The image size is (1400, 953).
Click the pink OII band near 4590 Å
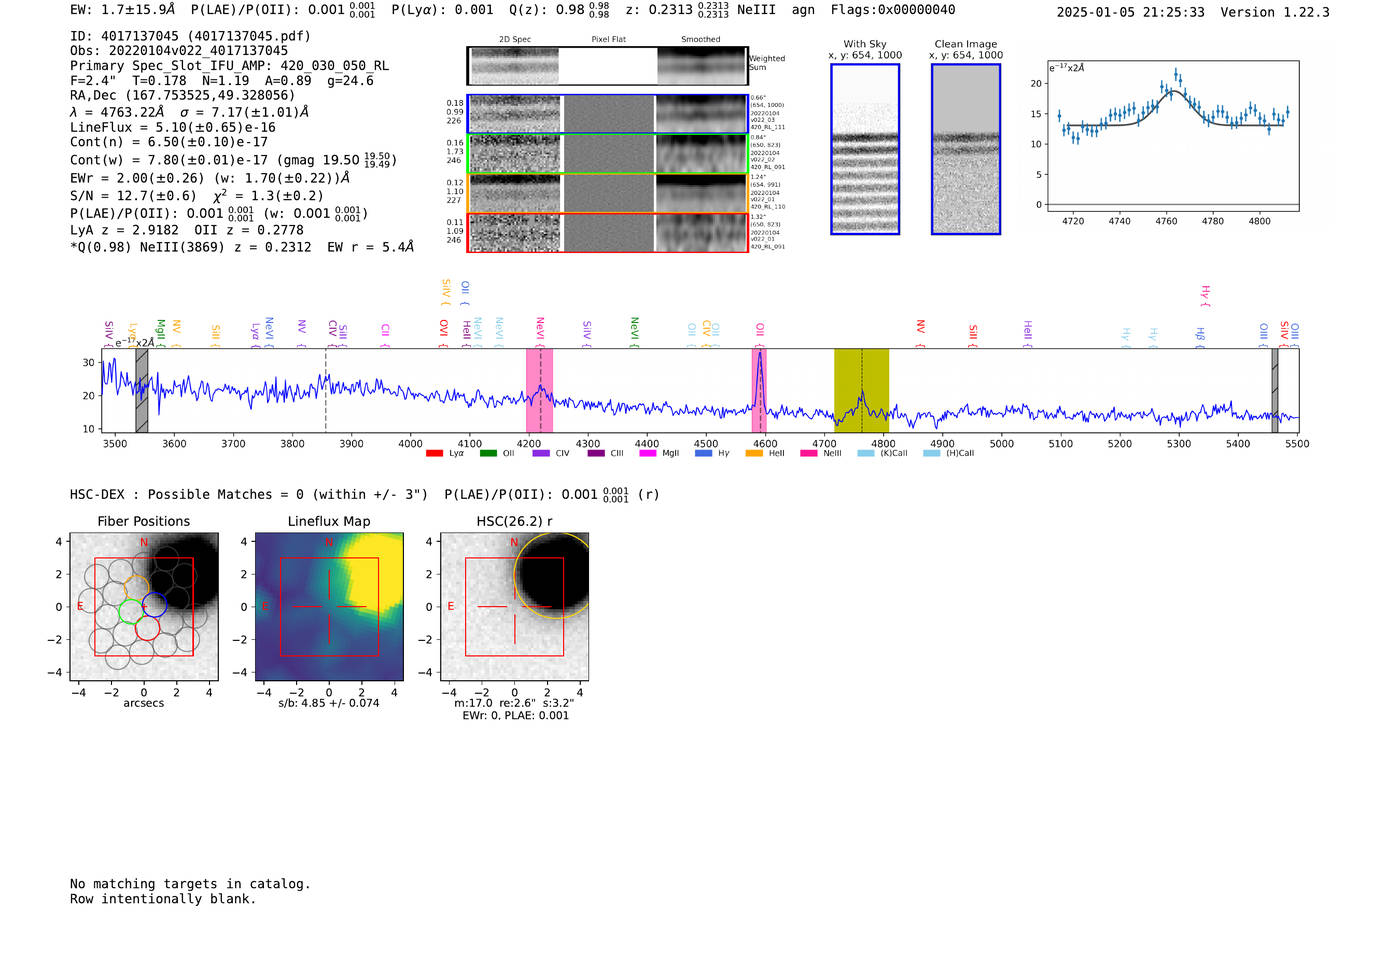pyautogui.click(x=759, y=391)
